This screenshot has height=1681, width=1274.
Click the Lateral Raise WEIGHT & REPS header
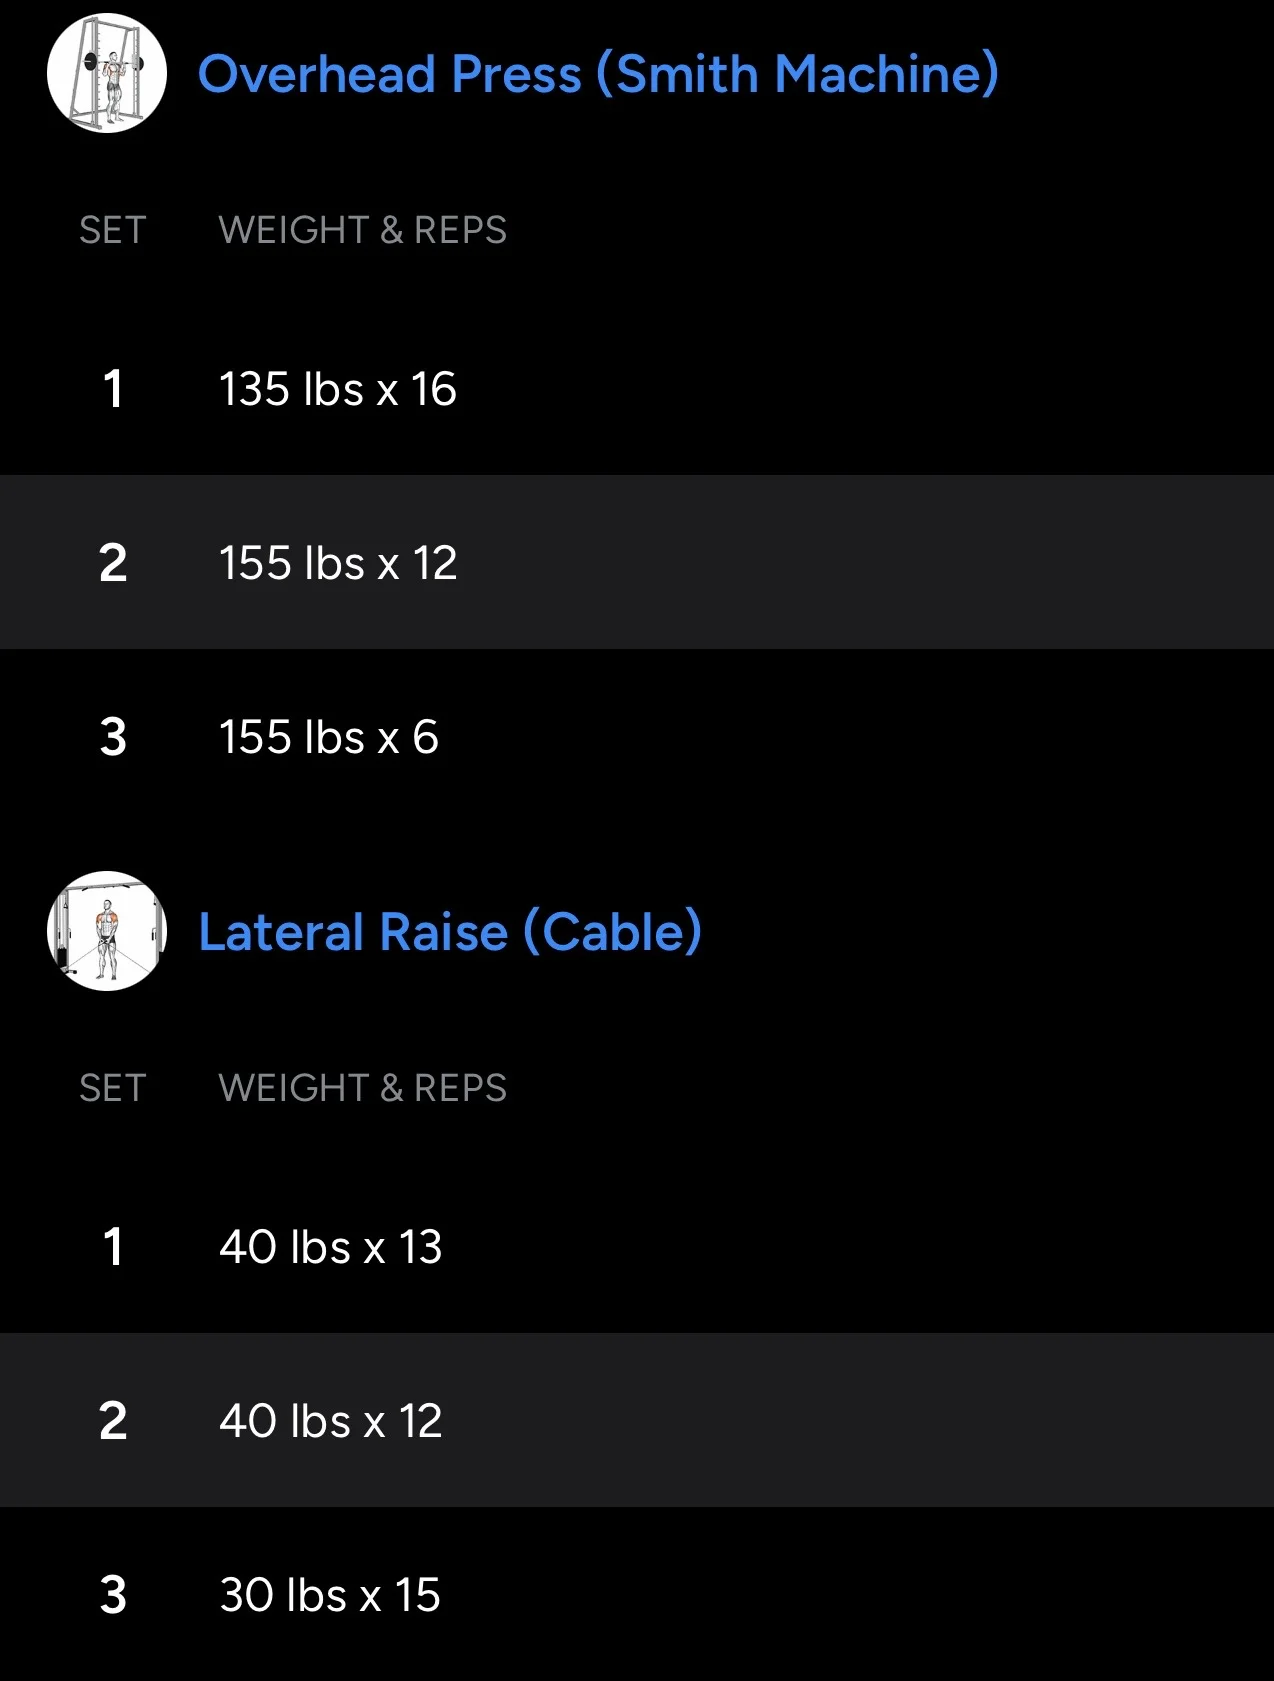pos(363,1088)
